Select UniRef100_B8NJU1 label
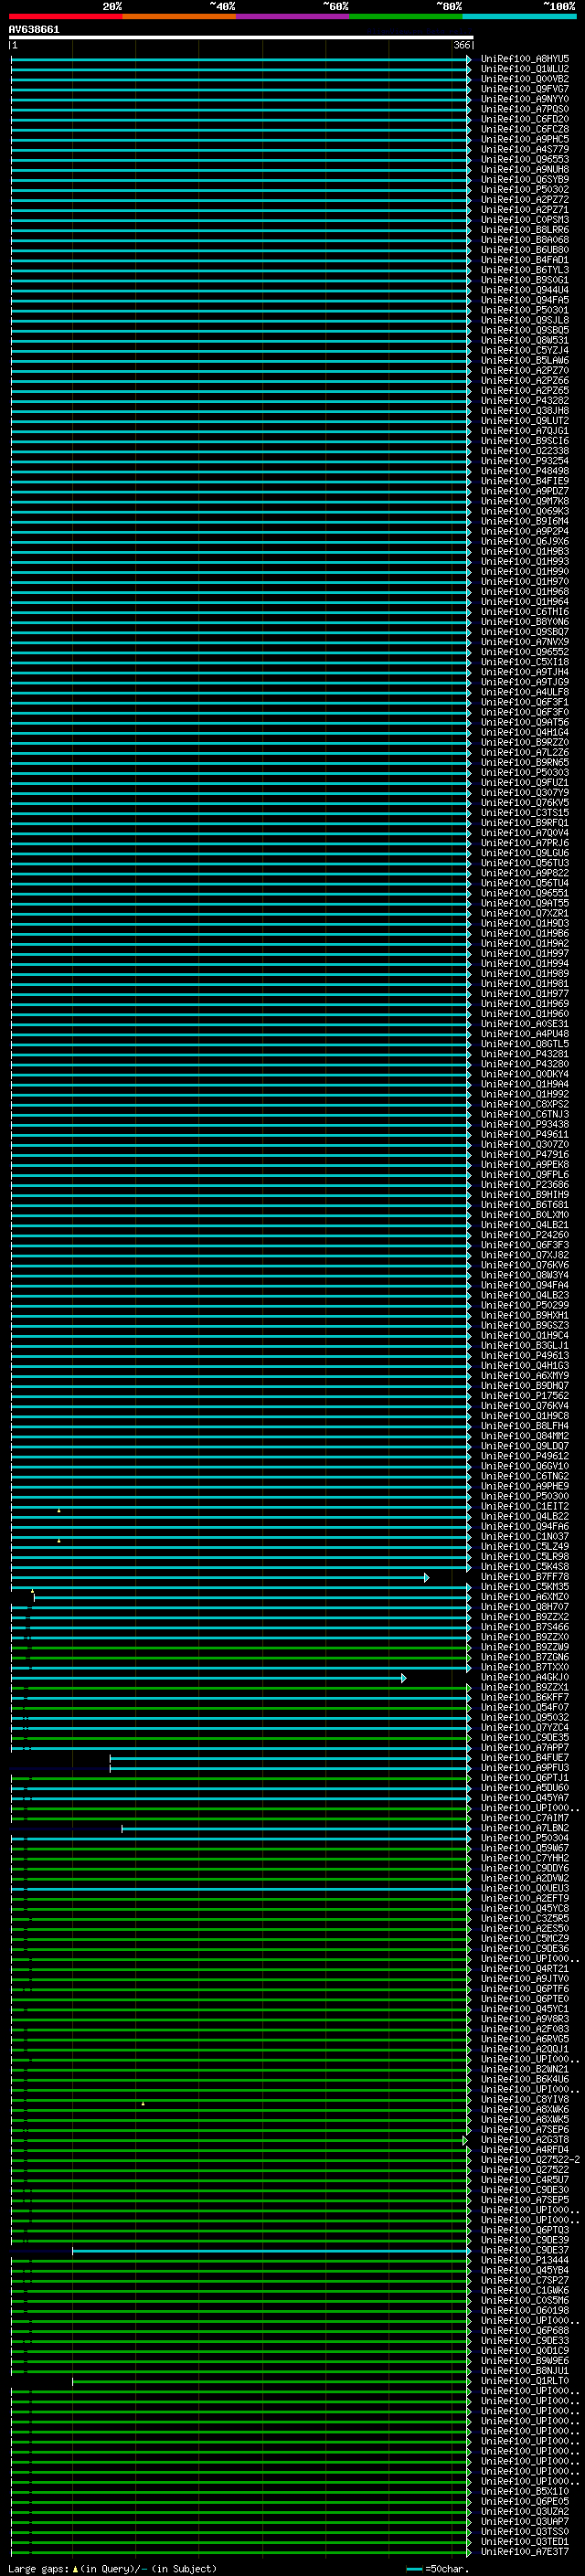This screenshot has width=585, height=2576. (x=524, y=2371)
